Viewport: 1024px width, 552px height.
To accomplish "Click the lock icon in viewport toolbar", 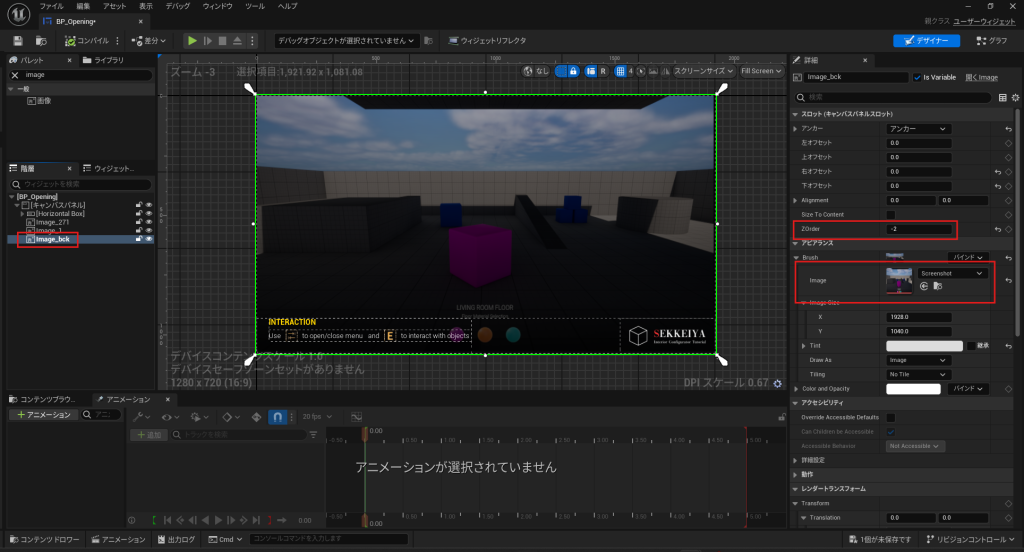I will [573, 71].
